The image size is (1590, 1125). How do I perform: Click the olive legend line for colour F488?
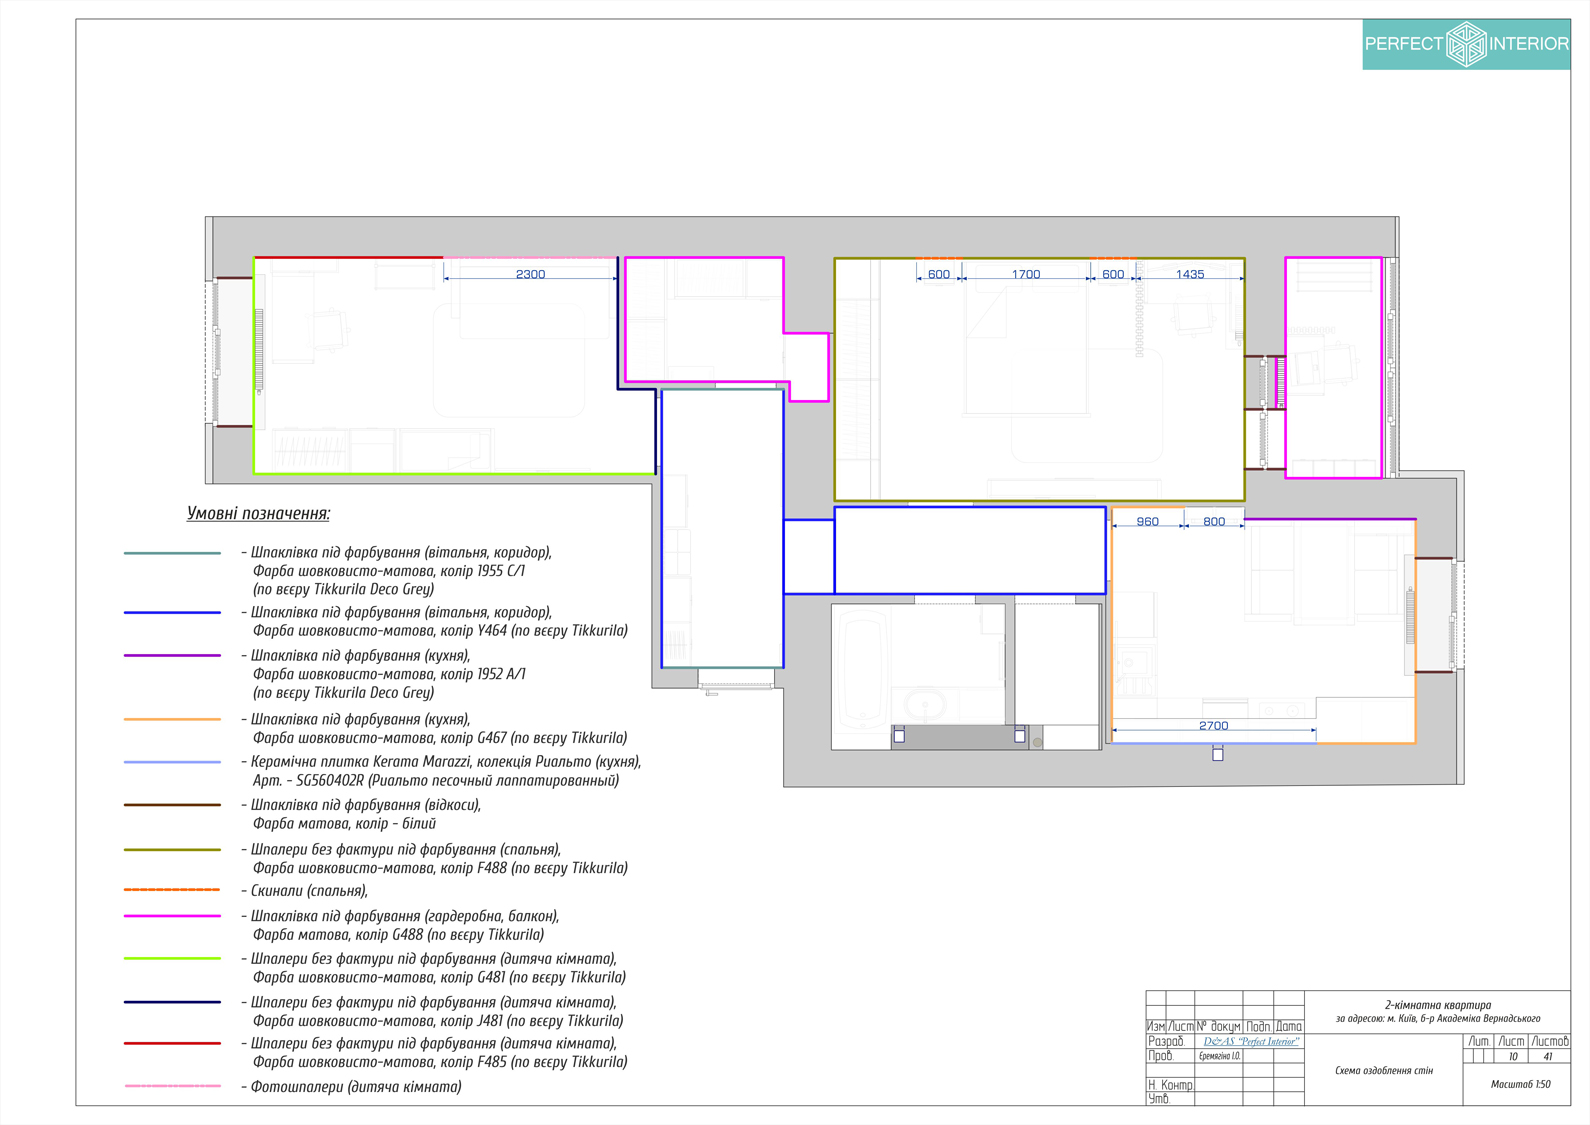(x=172, y=850)
